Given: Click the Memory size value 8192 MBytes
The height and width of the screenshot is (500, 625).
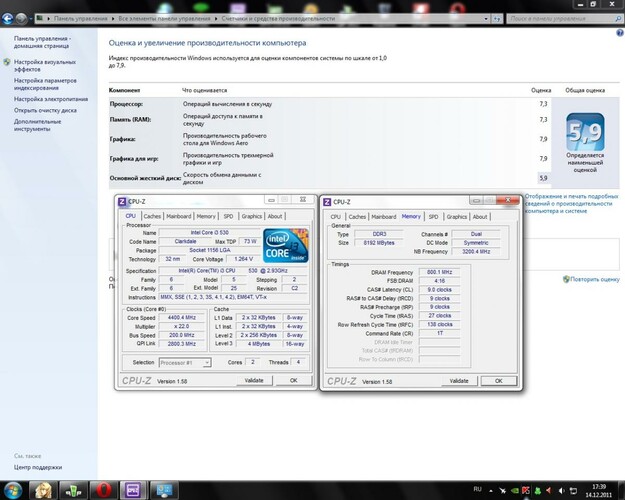Looking at the screenshot, I should click(x=379, y=242).
